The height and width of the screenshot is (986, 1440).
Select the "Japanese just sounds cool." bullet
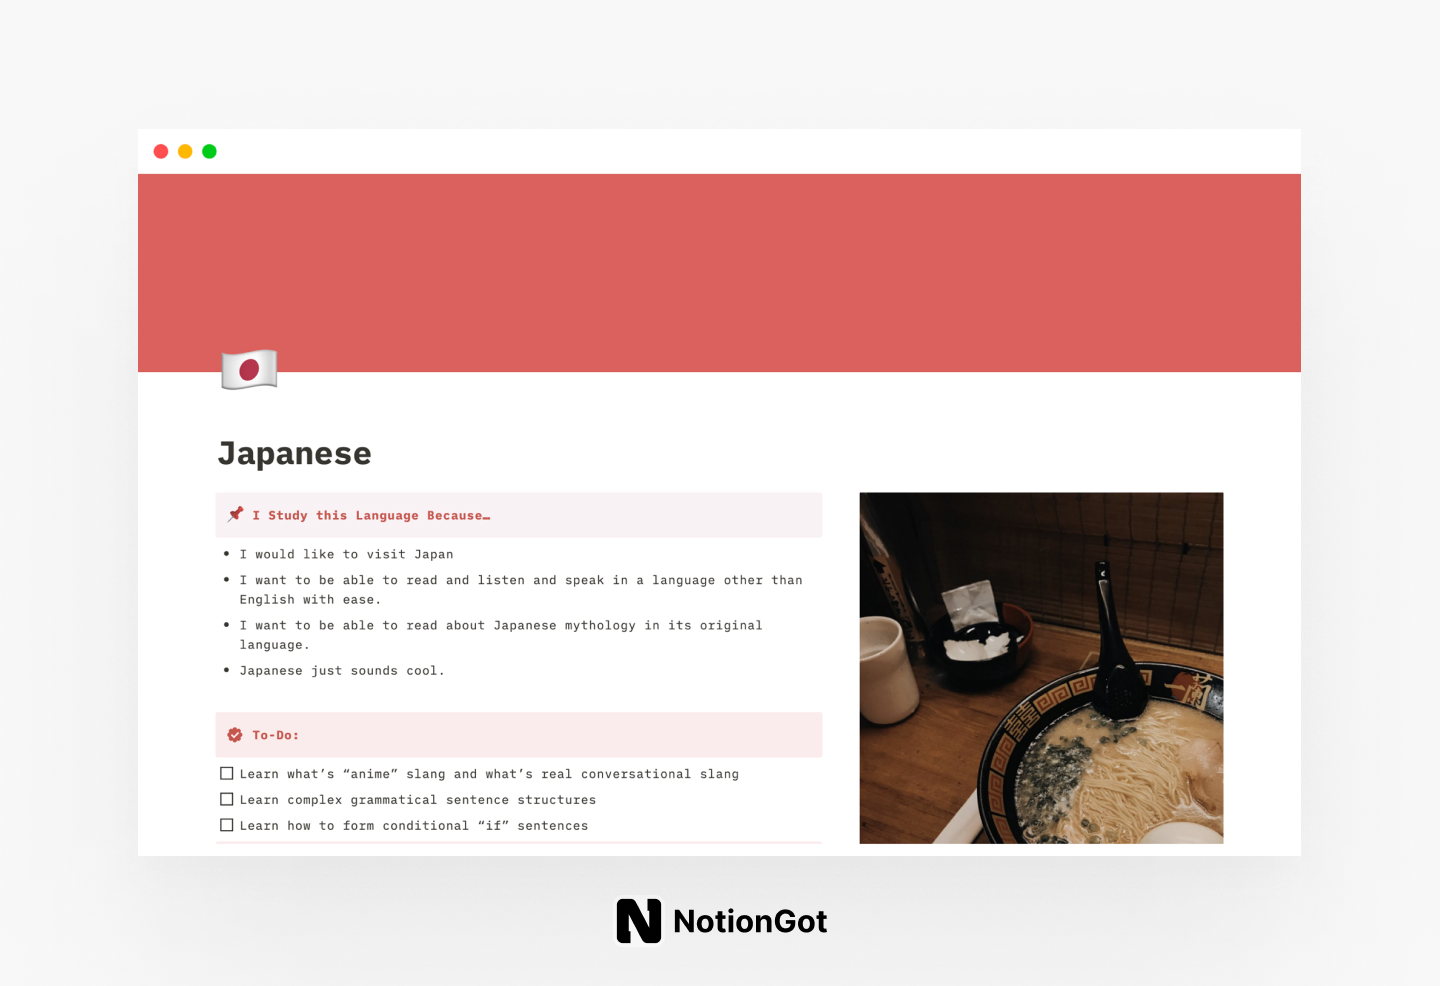342,671
